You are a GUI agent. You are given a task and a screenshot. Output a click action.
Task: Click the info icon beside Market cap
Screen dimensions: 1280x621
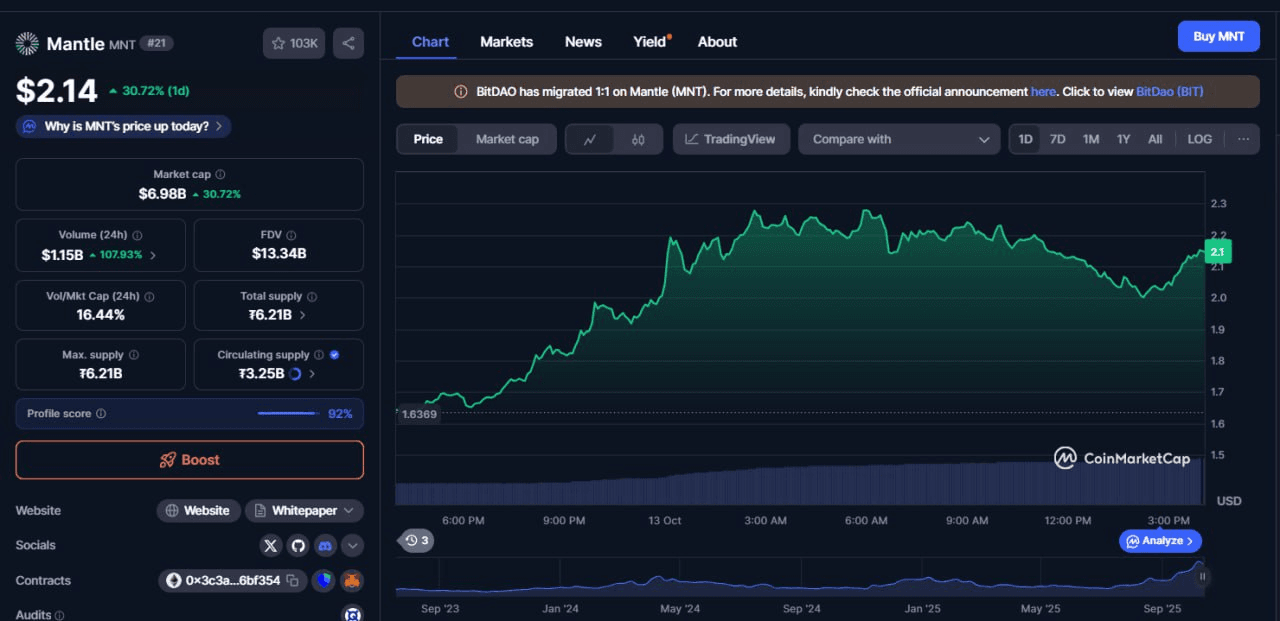[220, 174]
